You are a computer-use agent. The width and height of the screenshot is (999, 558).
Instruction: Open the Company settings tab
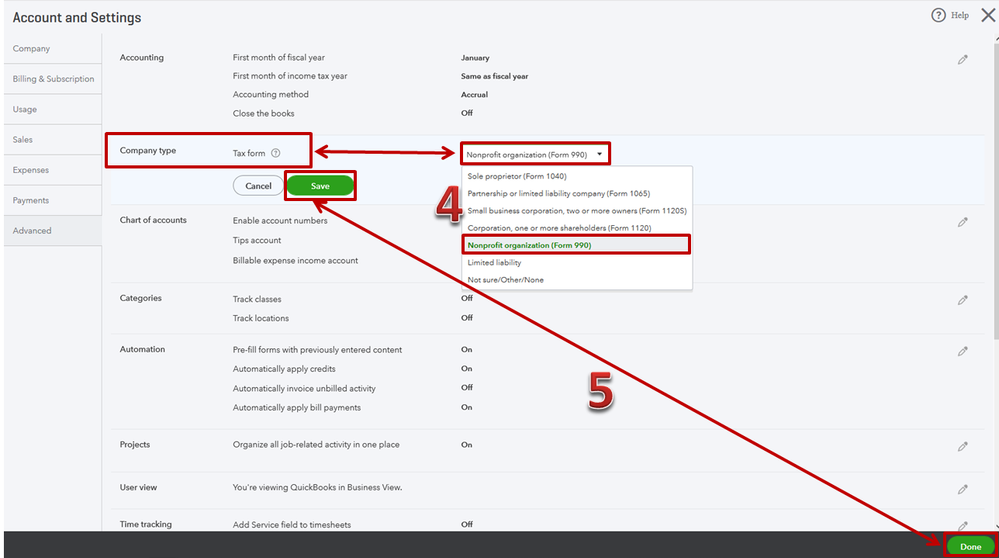pyautogui.click(x=52, y=48)
